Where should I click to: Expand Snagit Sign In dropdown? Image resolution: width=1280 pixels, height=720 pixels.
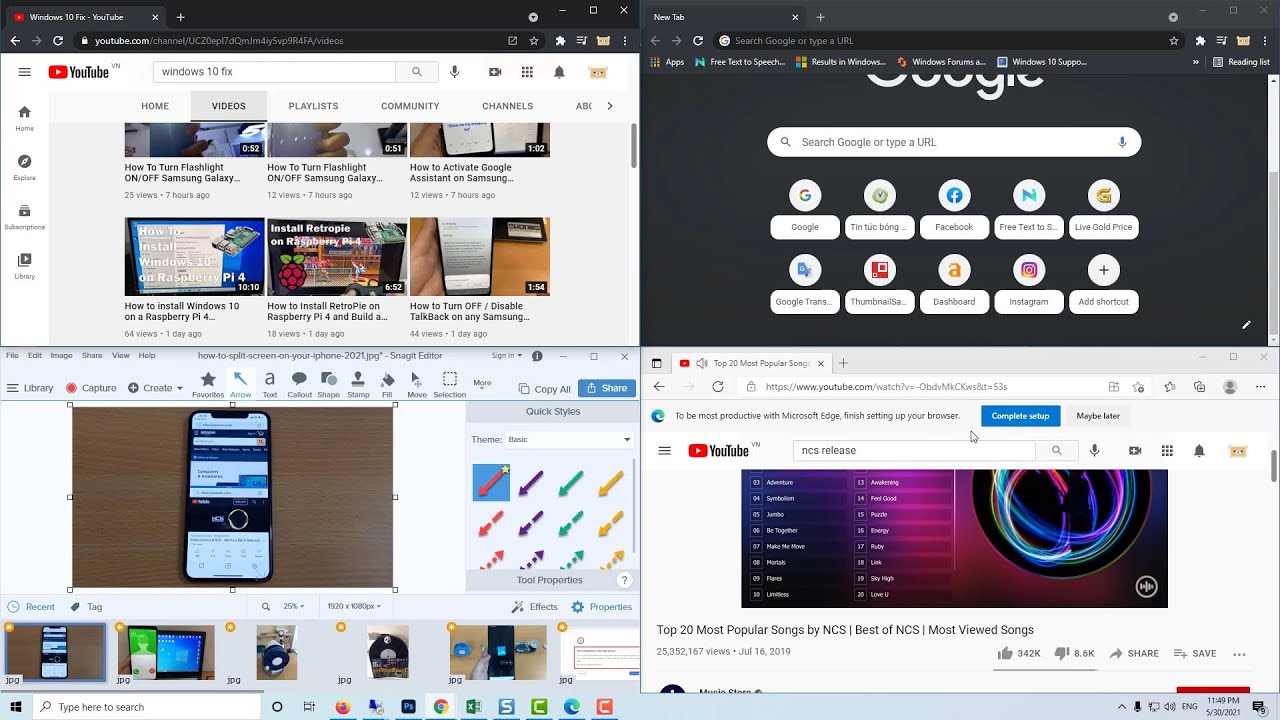[507, 356]
